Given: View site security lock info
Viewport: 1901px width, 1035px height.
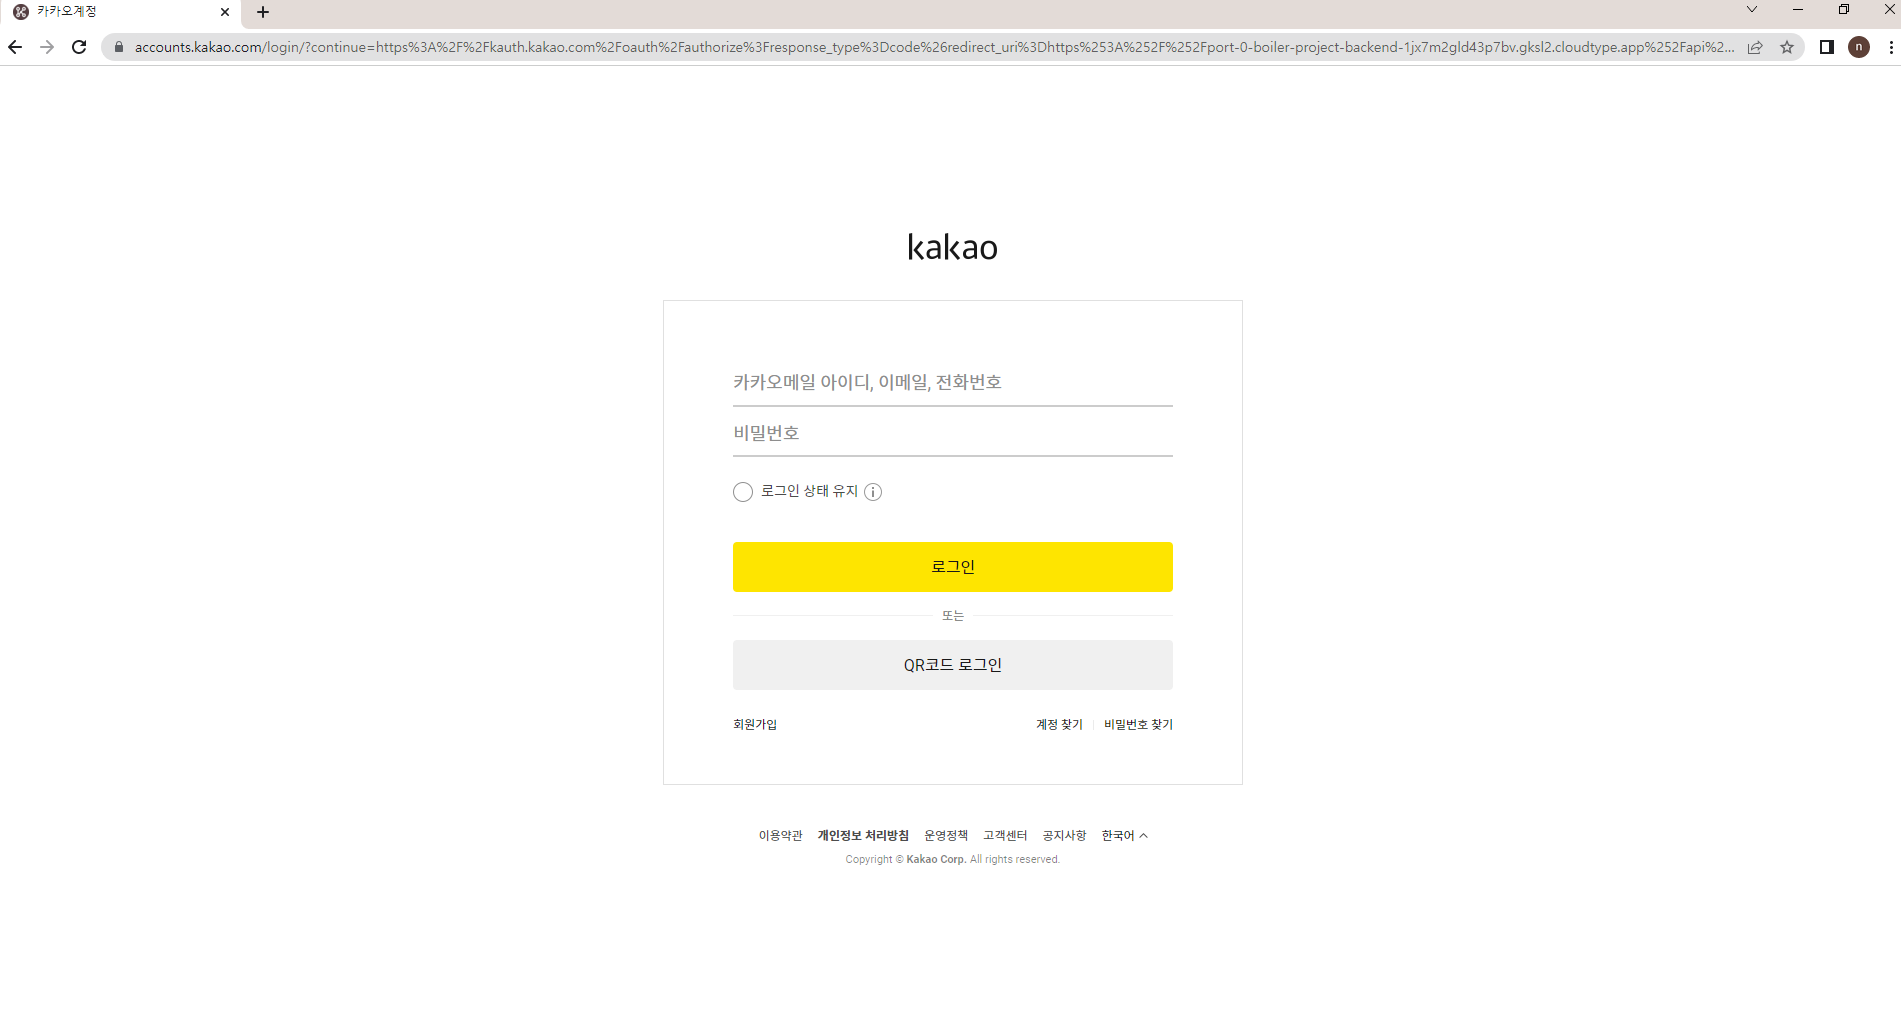Looking at the screenshot, I should pyautogui.click(x=119, y=47).
